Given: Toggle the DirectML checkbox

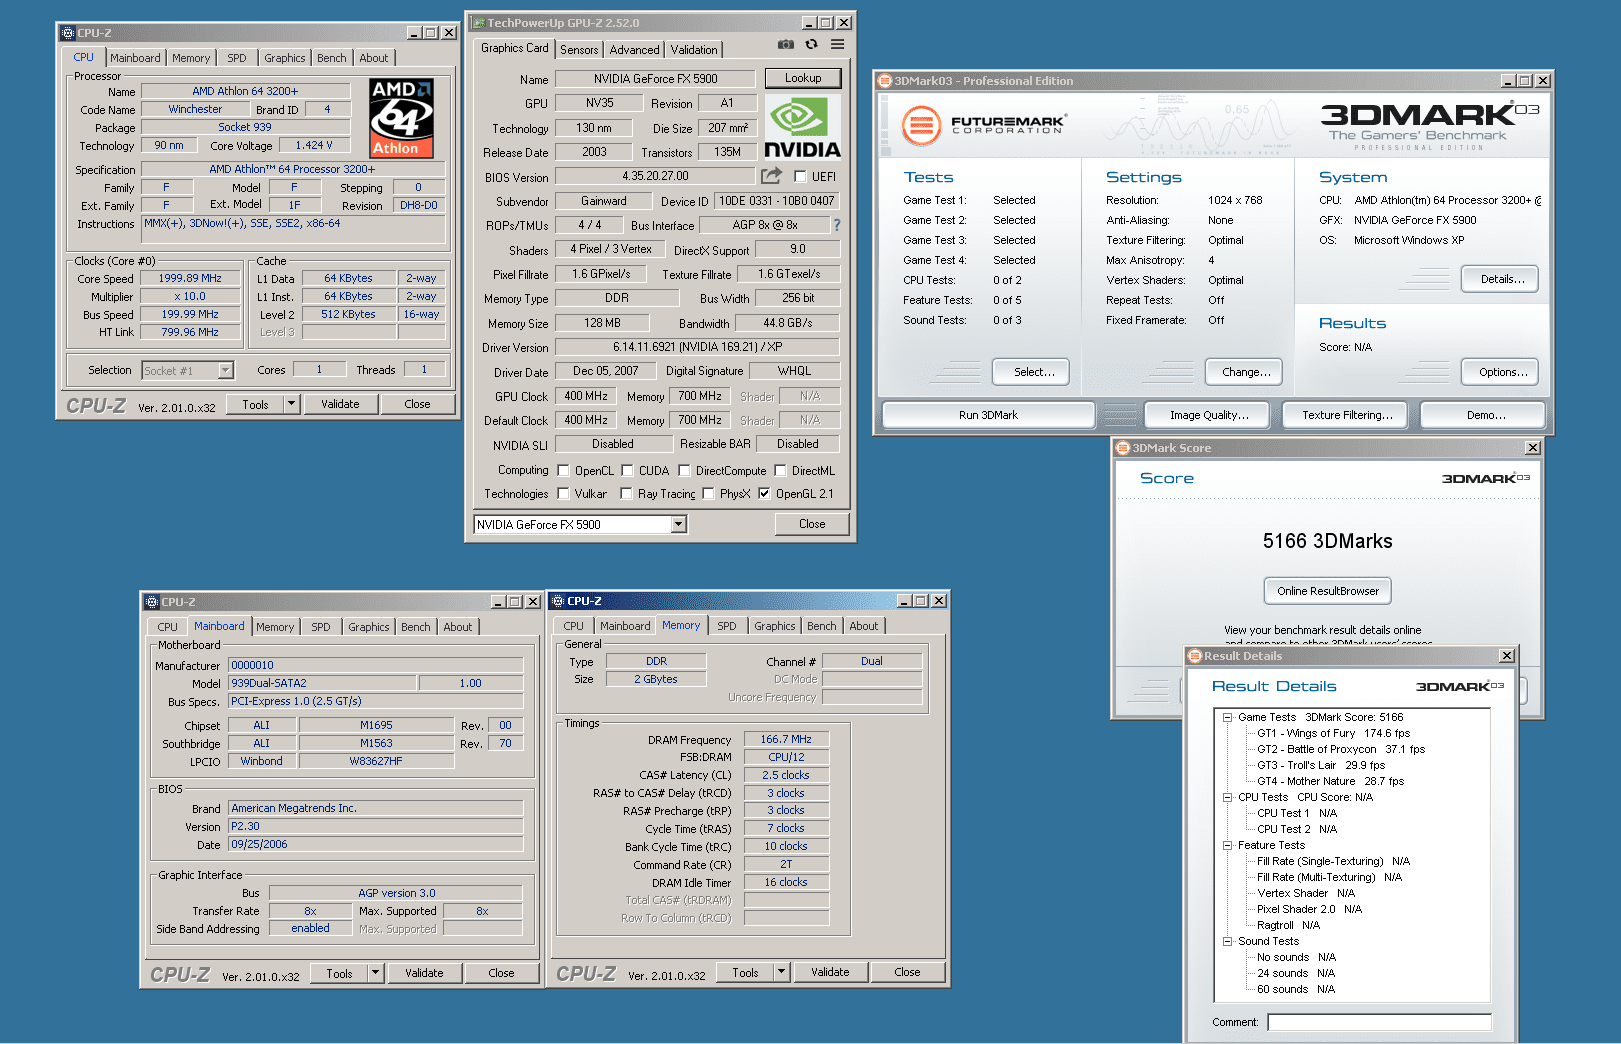Looking at the screenshot, I should [780, 470].
